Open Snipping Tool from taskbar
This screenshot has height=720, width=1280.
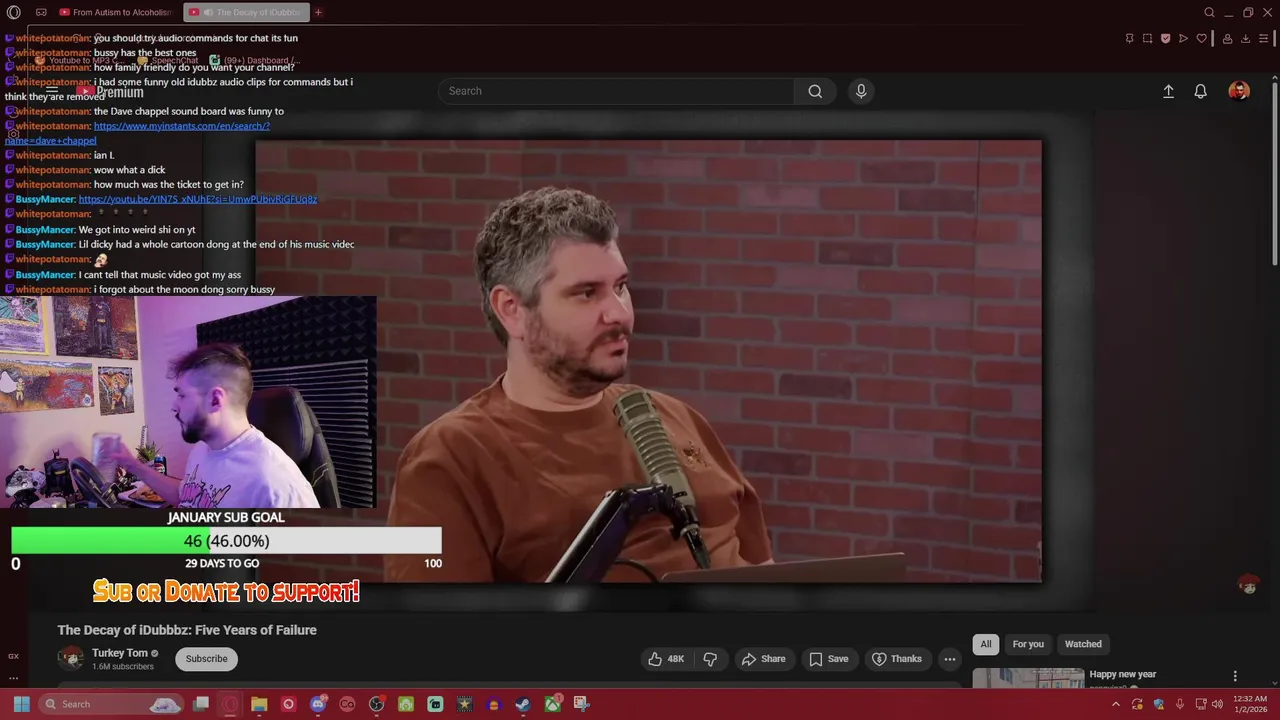click(x=581, y=704)
